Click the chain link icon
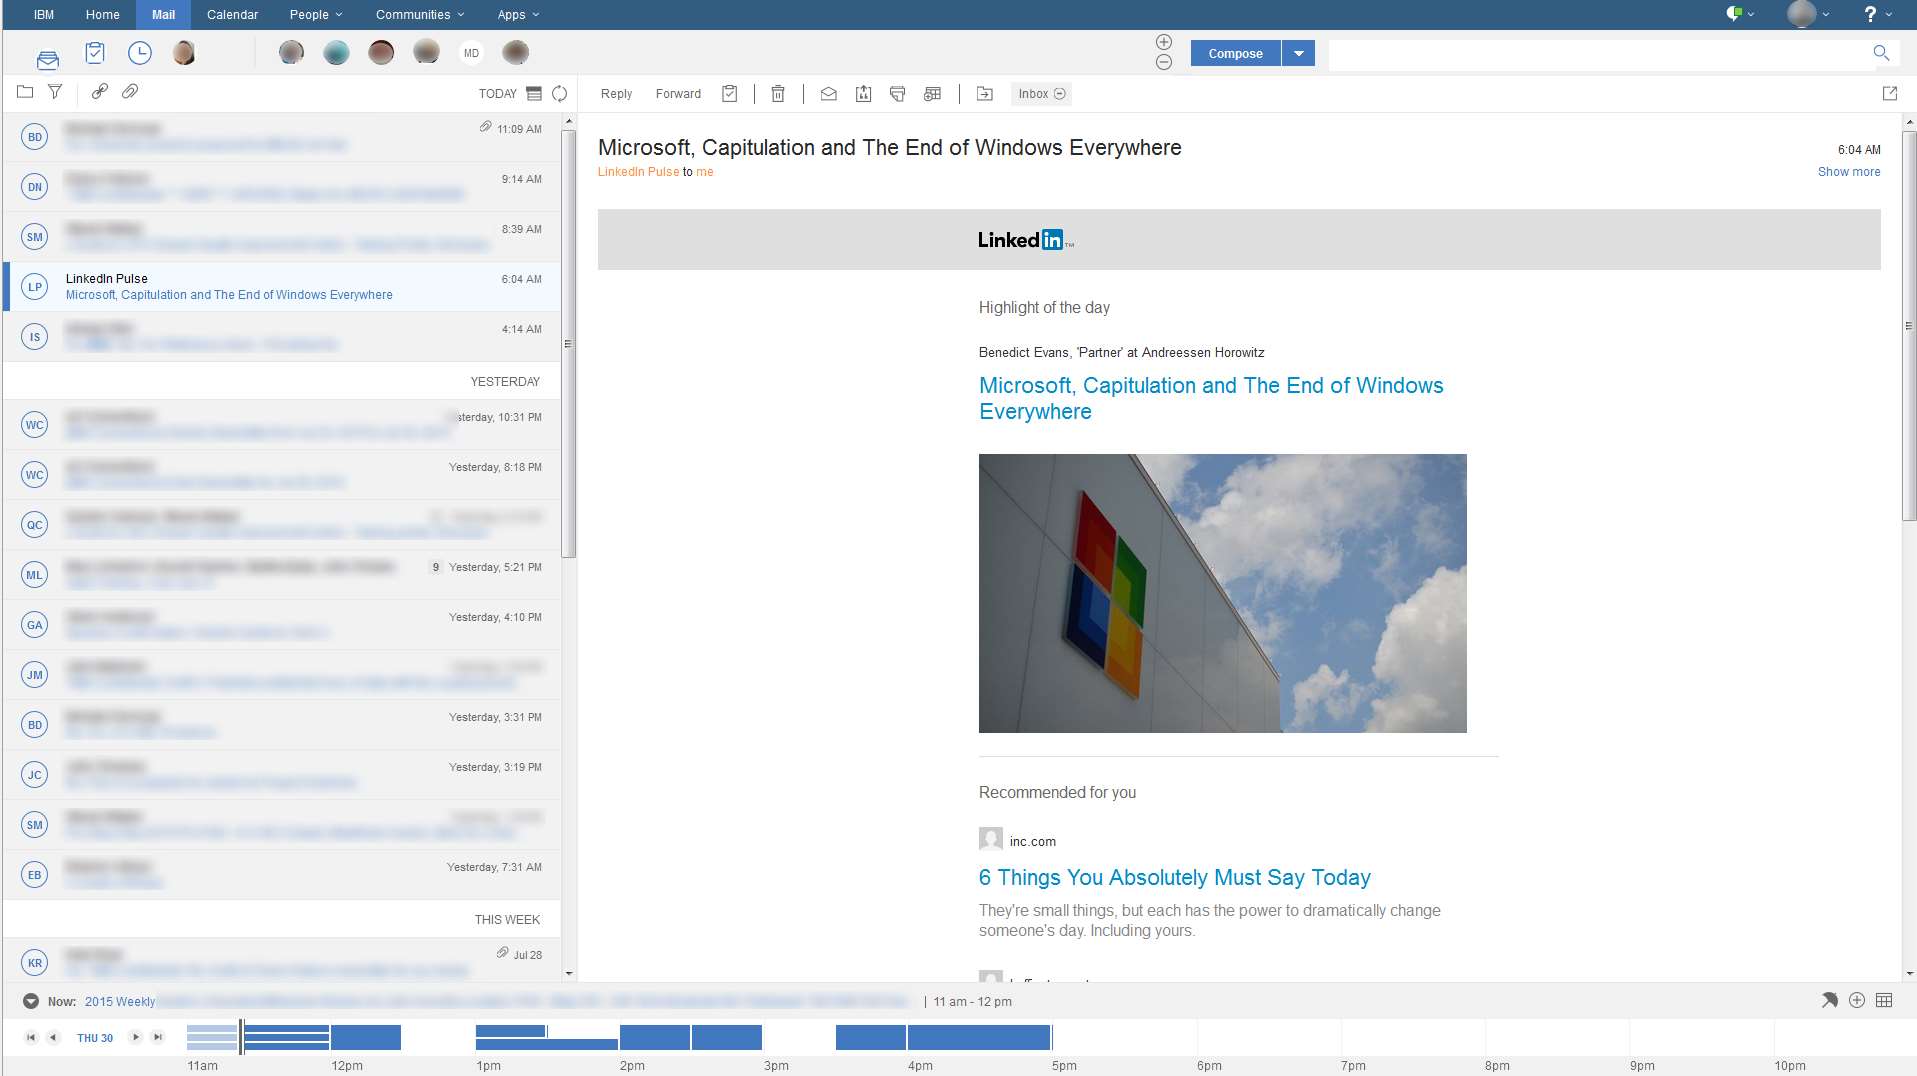The width and height of the screenshot is (1917, 1076). coord(100,92)
